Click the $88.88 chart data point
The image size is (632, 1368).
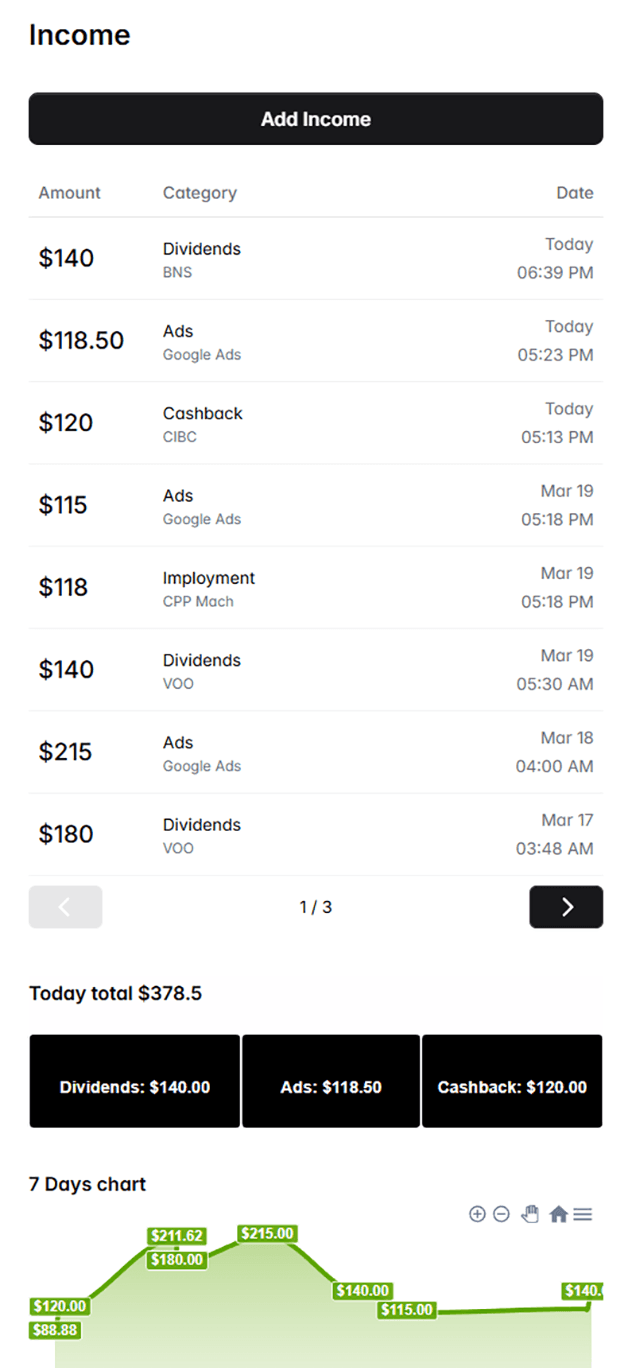55,1330
